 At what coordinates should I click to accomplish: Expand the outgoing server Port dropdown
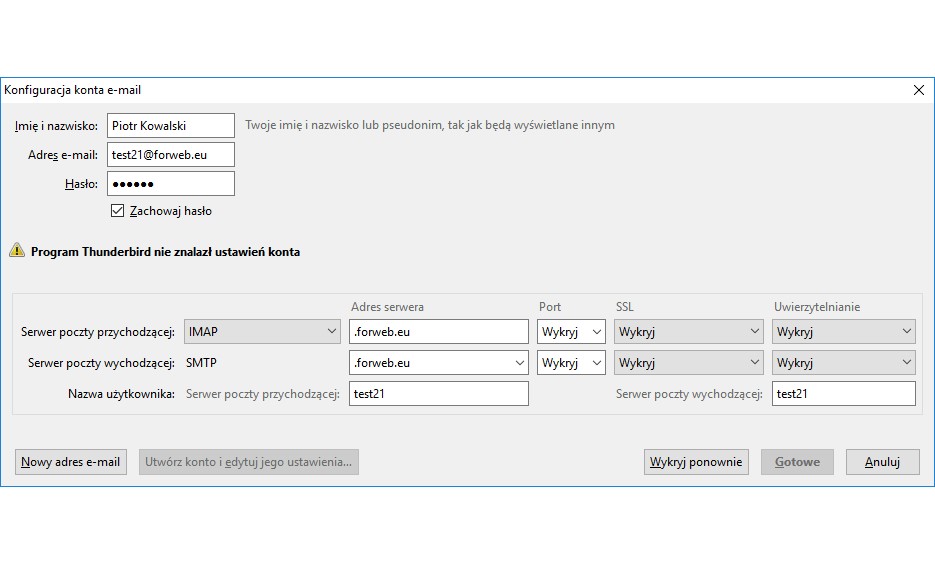571,362
